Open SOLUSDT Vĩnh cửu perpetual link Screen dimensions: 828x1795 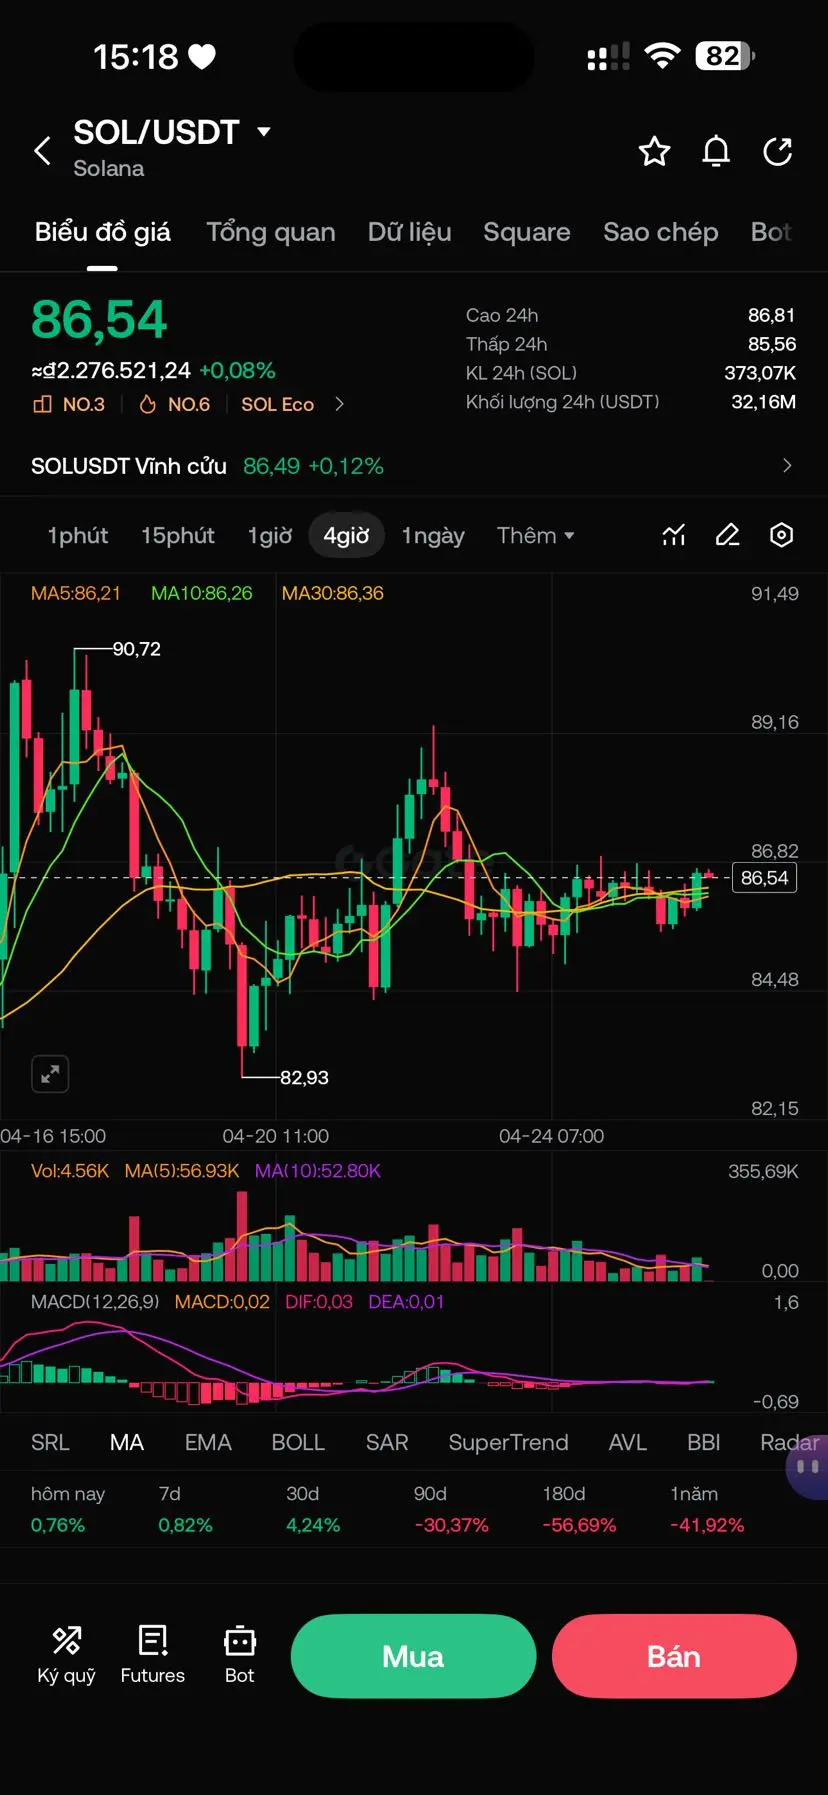pyautogui.click(x=129, y=466)
